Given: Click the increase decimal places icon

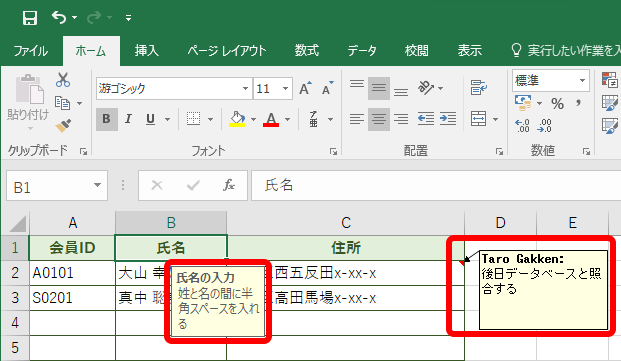Looking at the screenshot, I should [523, 126].
